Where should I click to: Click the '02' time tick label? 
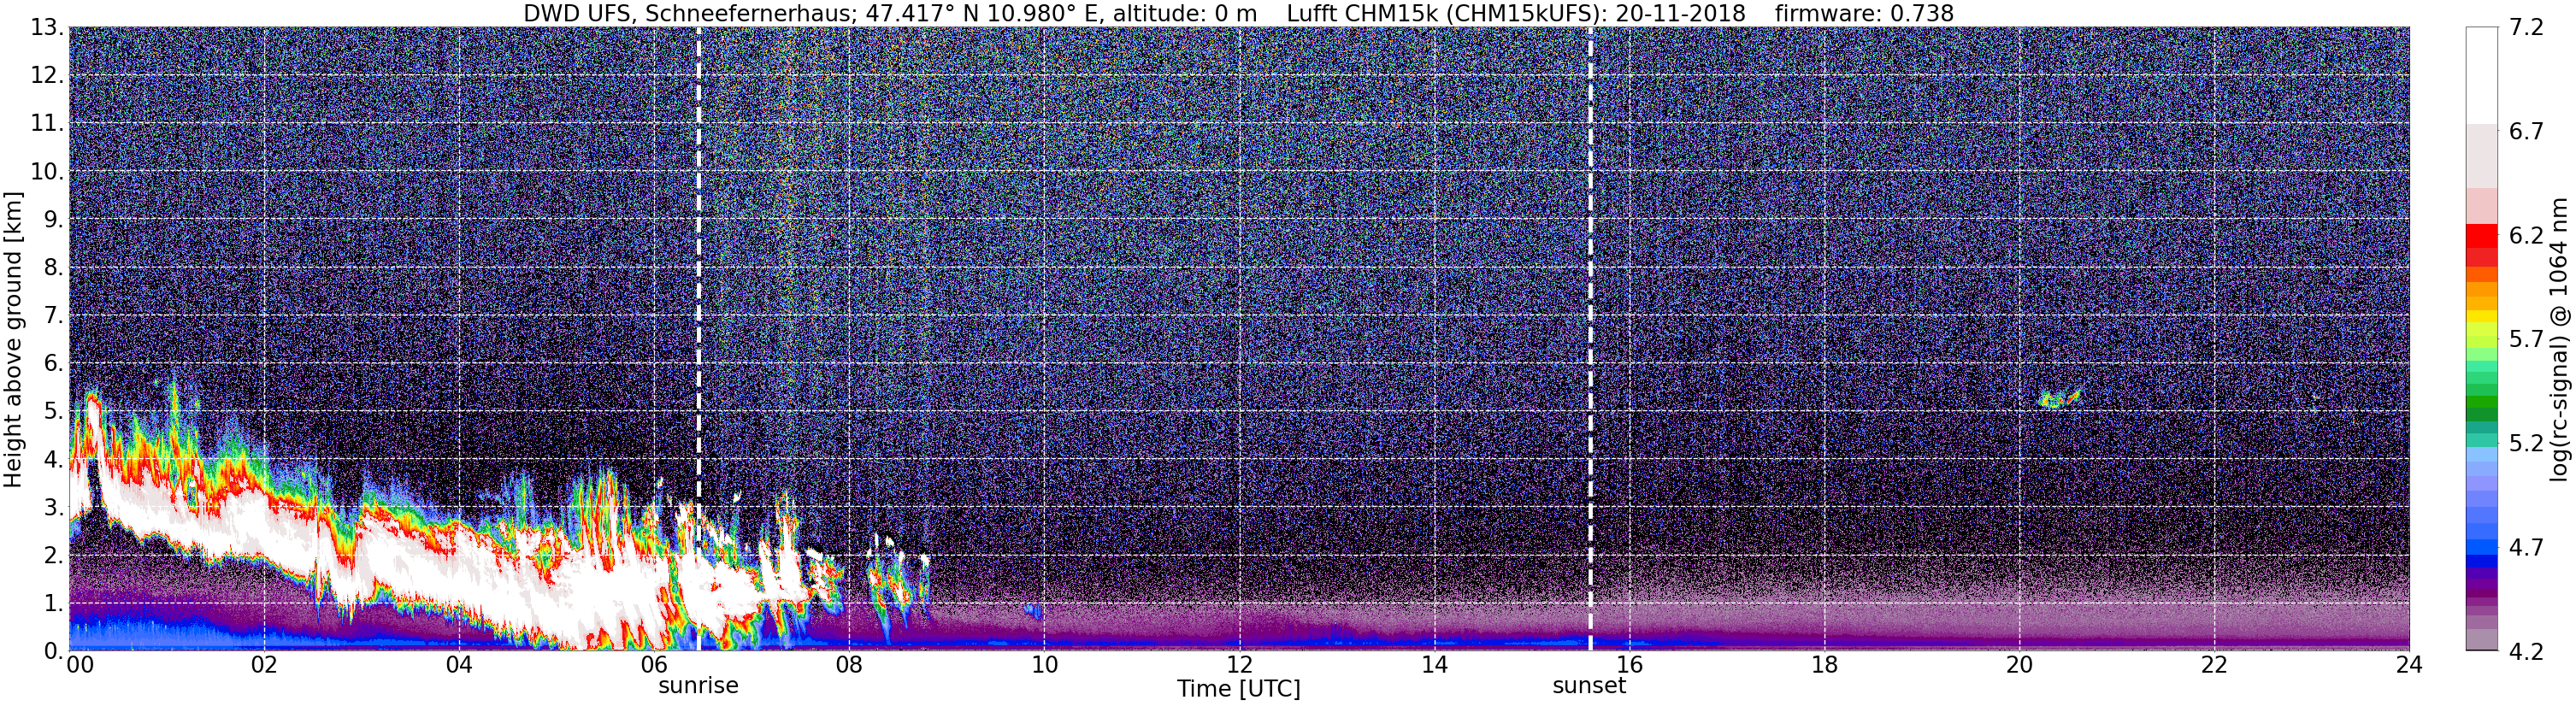coord(264,664)
